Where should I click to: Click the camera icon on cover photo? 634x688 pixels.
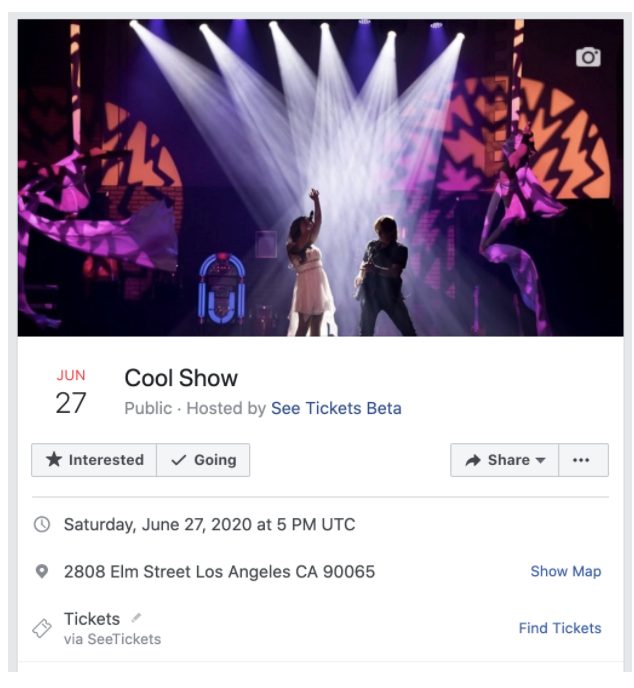coord(588,57)
